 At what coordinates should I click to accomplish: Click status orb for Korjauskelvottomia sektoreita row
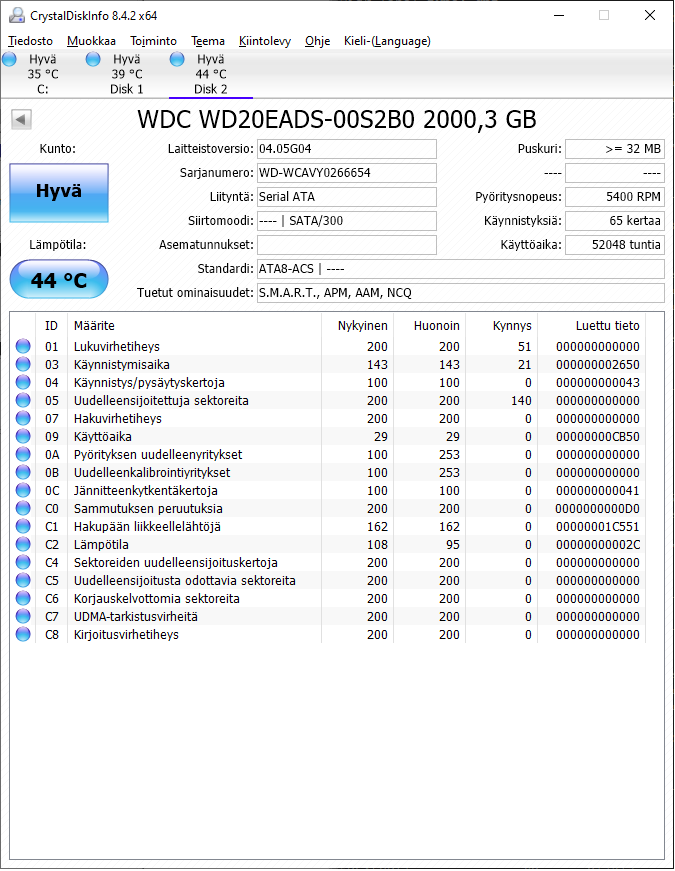tap(23, 598)
